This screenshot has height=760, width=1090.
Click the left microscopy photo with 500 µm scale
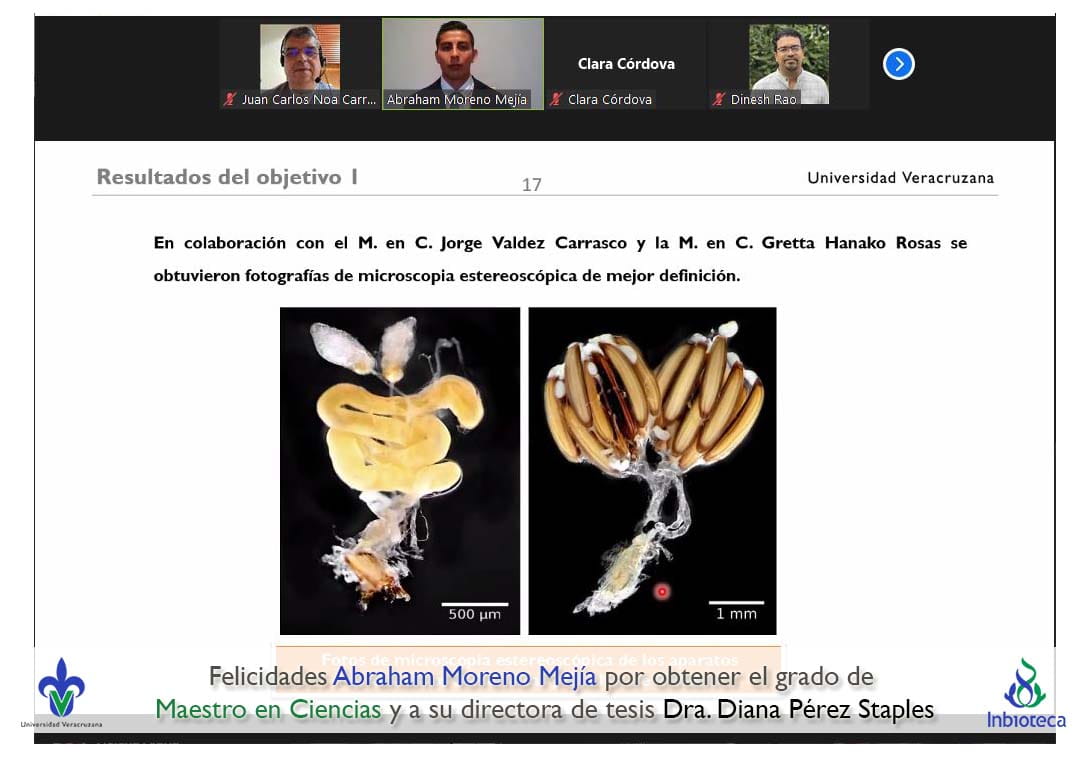click(x=400, y=470)
